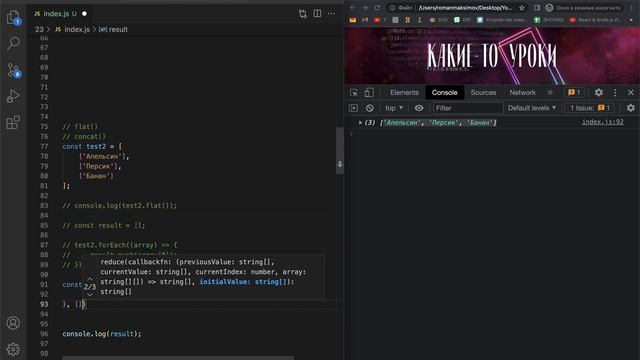Switch to the Console tab
The width and height of the screenshot is (640, 360).
(444, 93)
